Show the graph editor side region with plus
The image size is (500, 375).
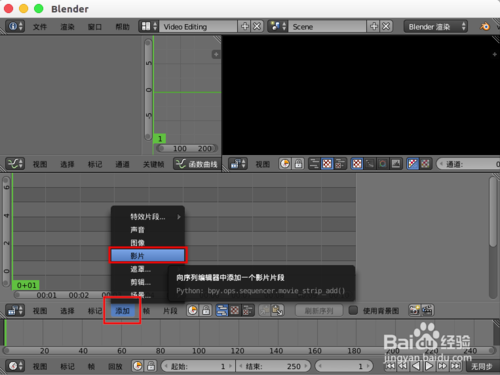[x=216, y=54]
